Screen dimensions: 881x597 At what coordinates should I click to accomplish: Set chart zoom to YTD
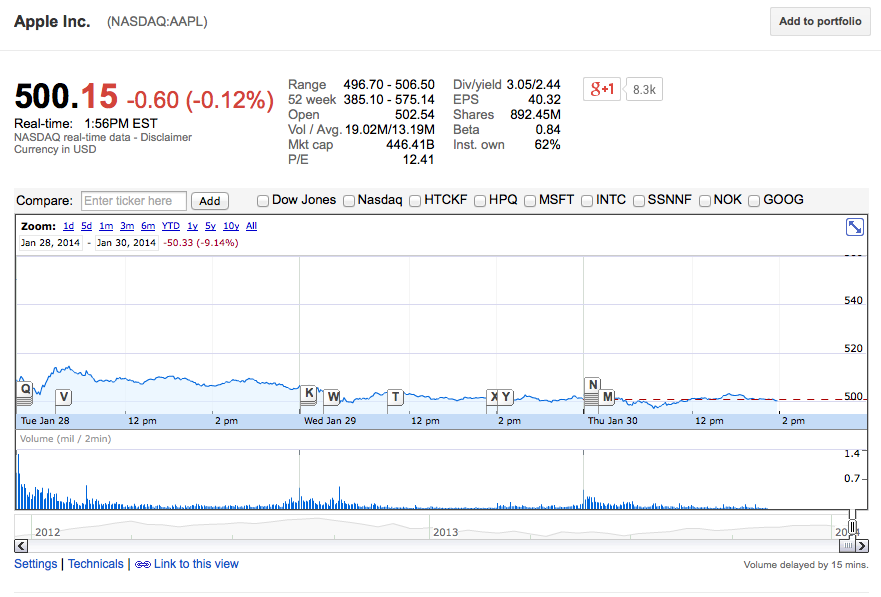(171, 226)
